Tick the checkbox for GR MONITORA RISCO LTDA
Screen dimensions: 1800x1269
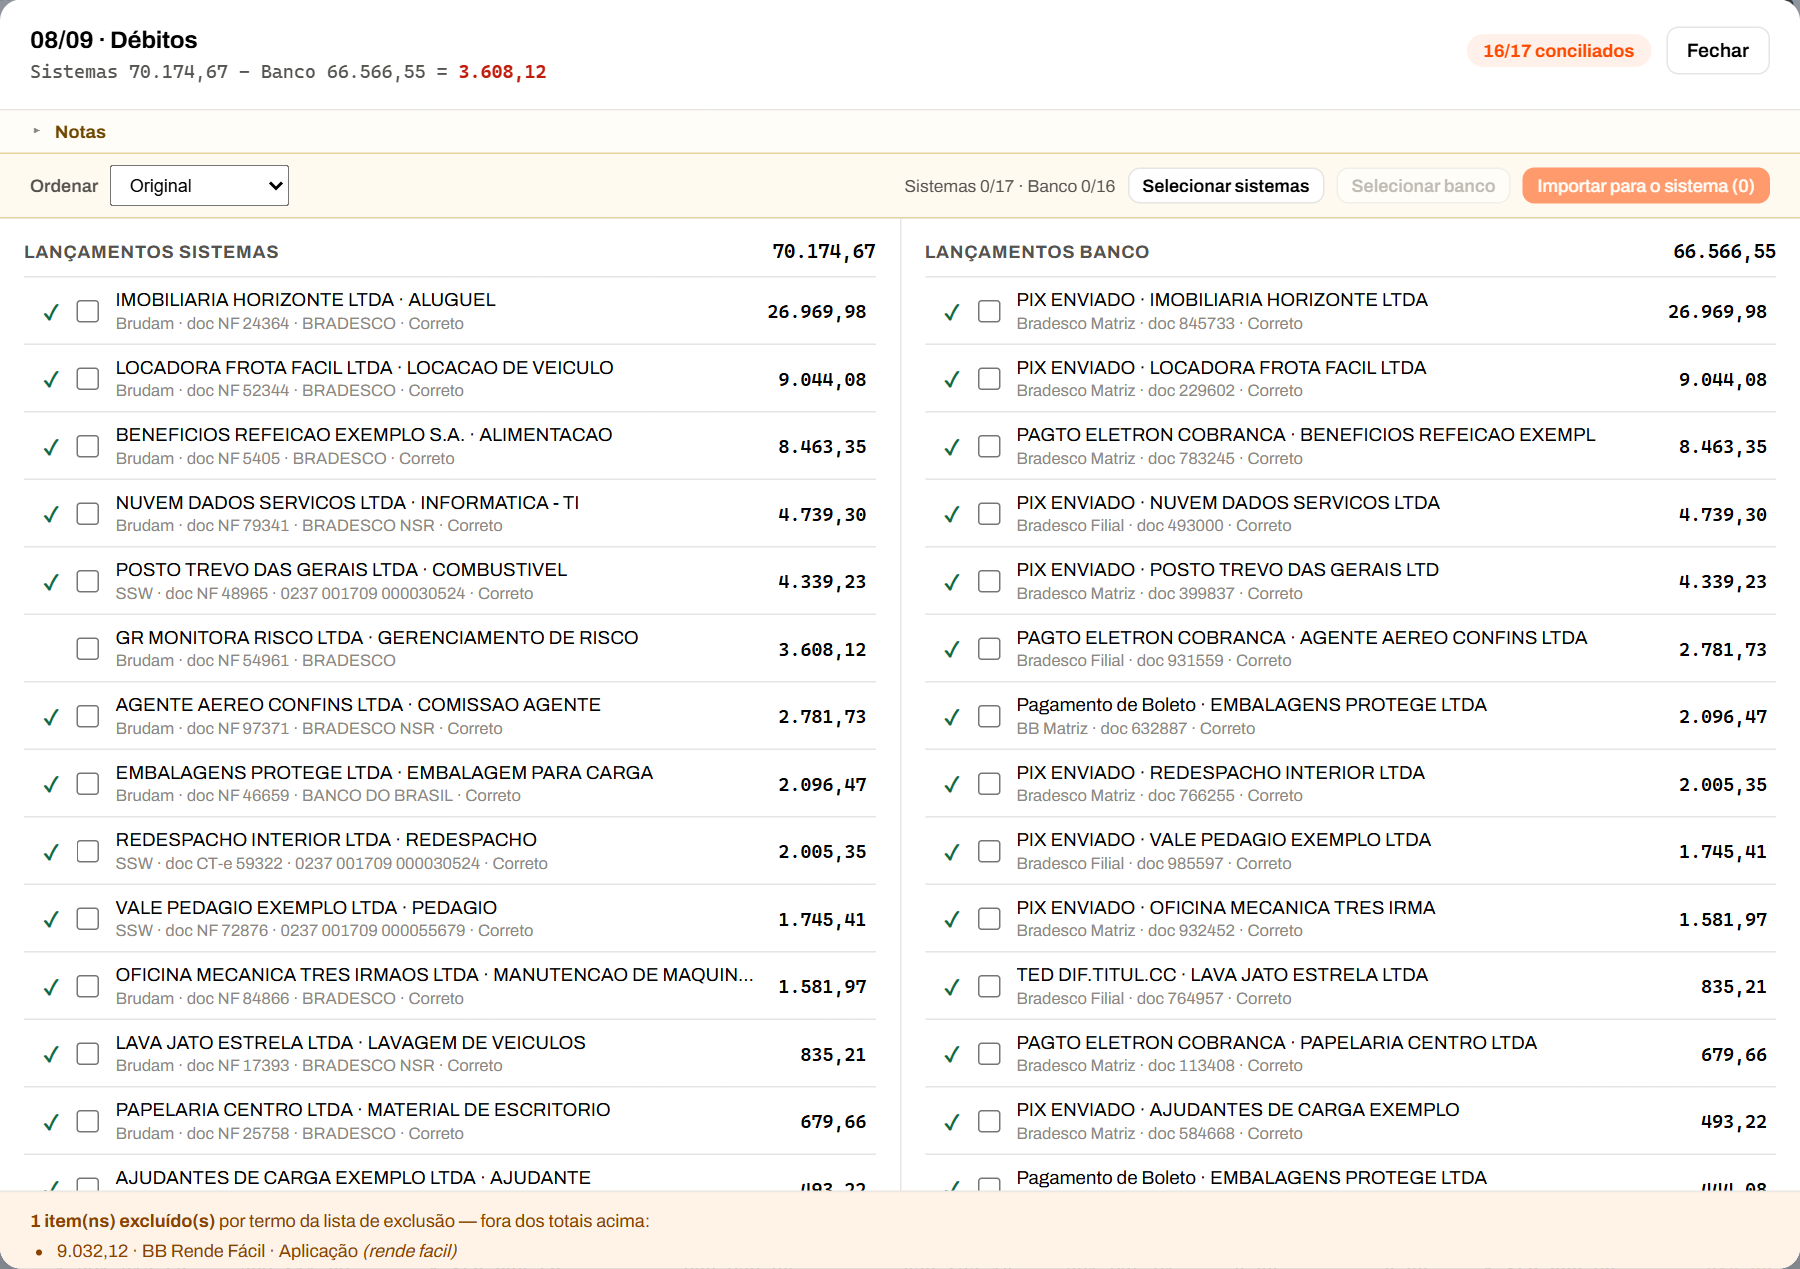click(x=88, y=649)
